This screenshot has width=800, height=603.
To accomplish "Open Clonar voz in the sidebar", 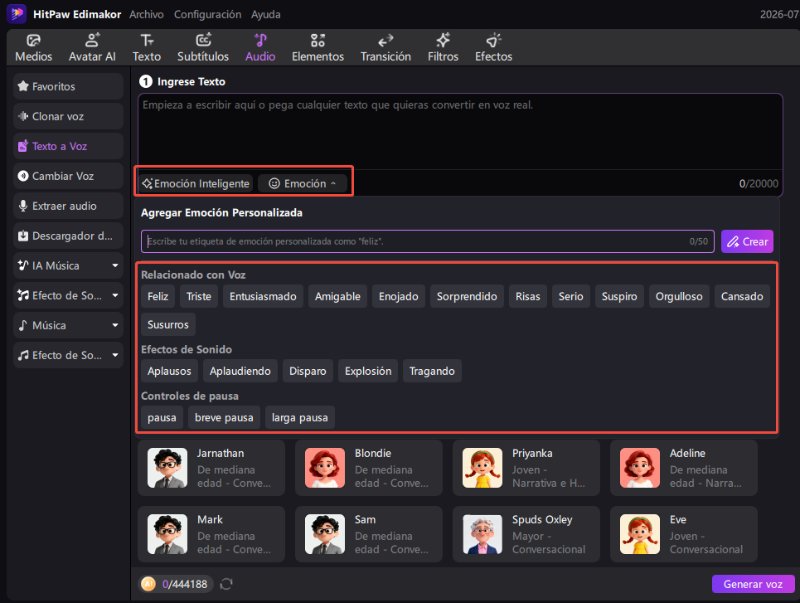I will (x=68, y=116).
